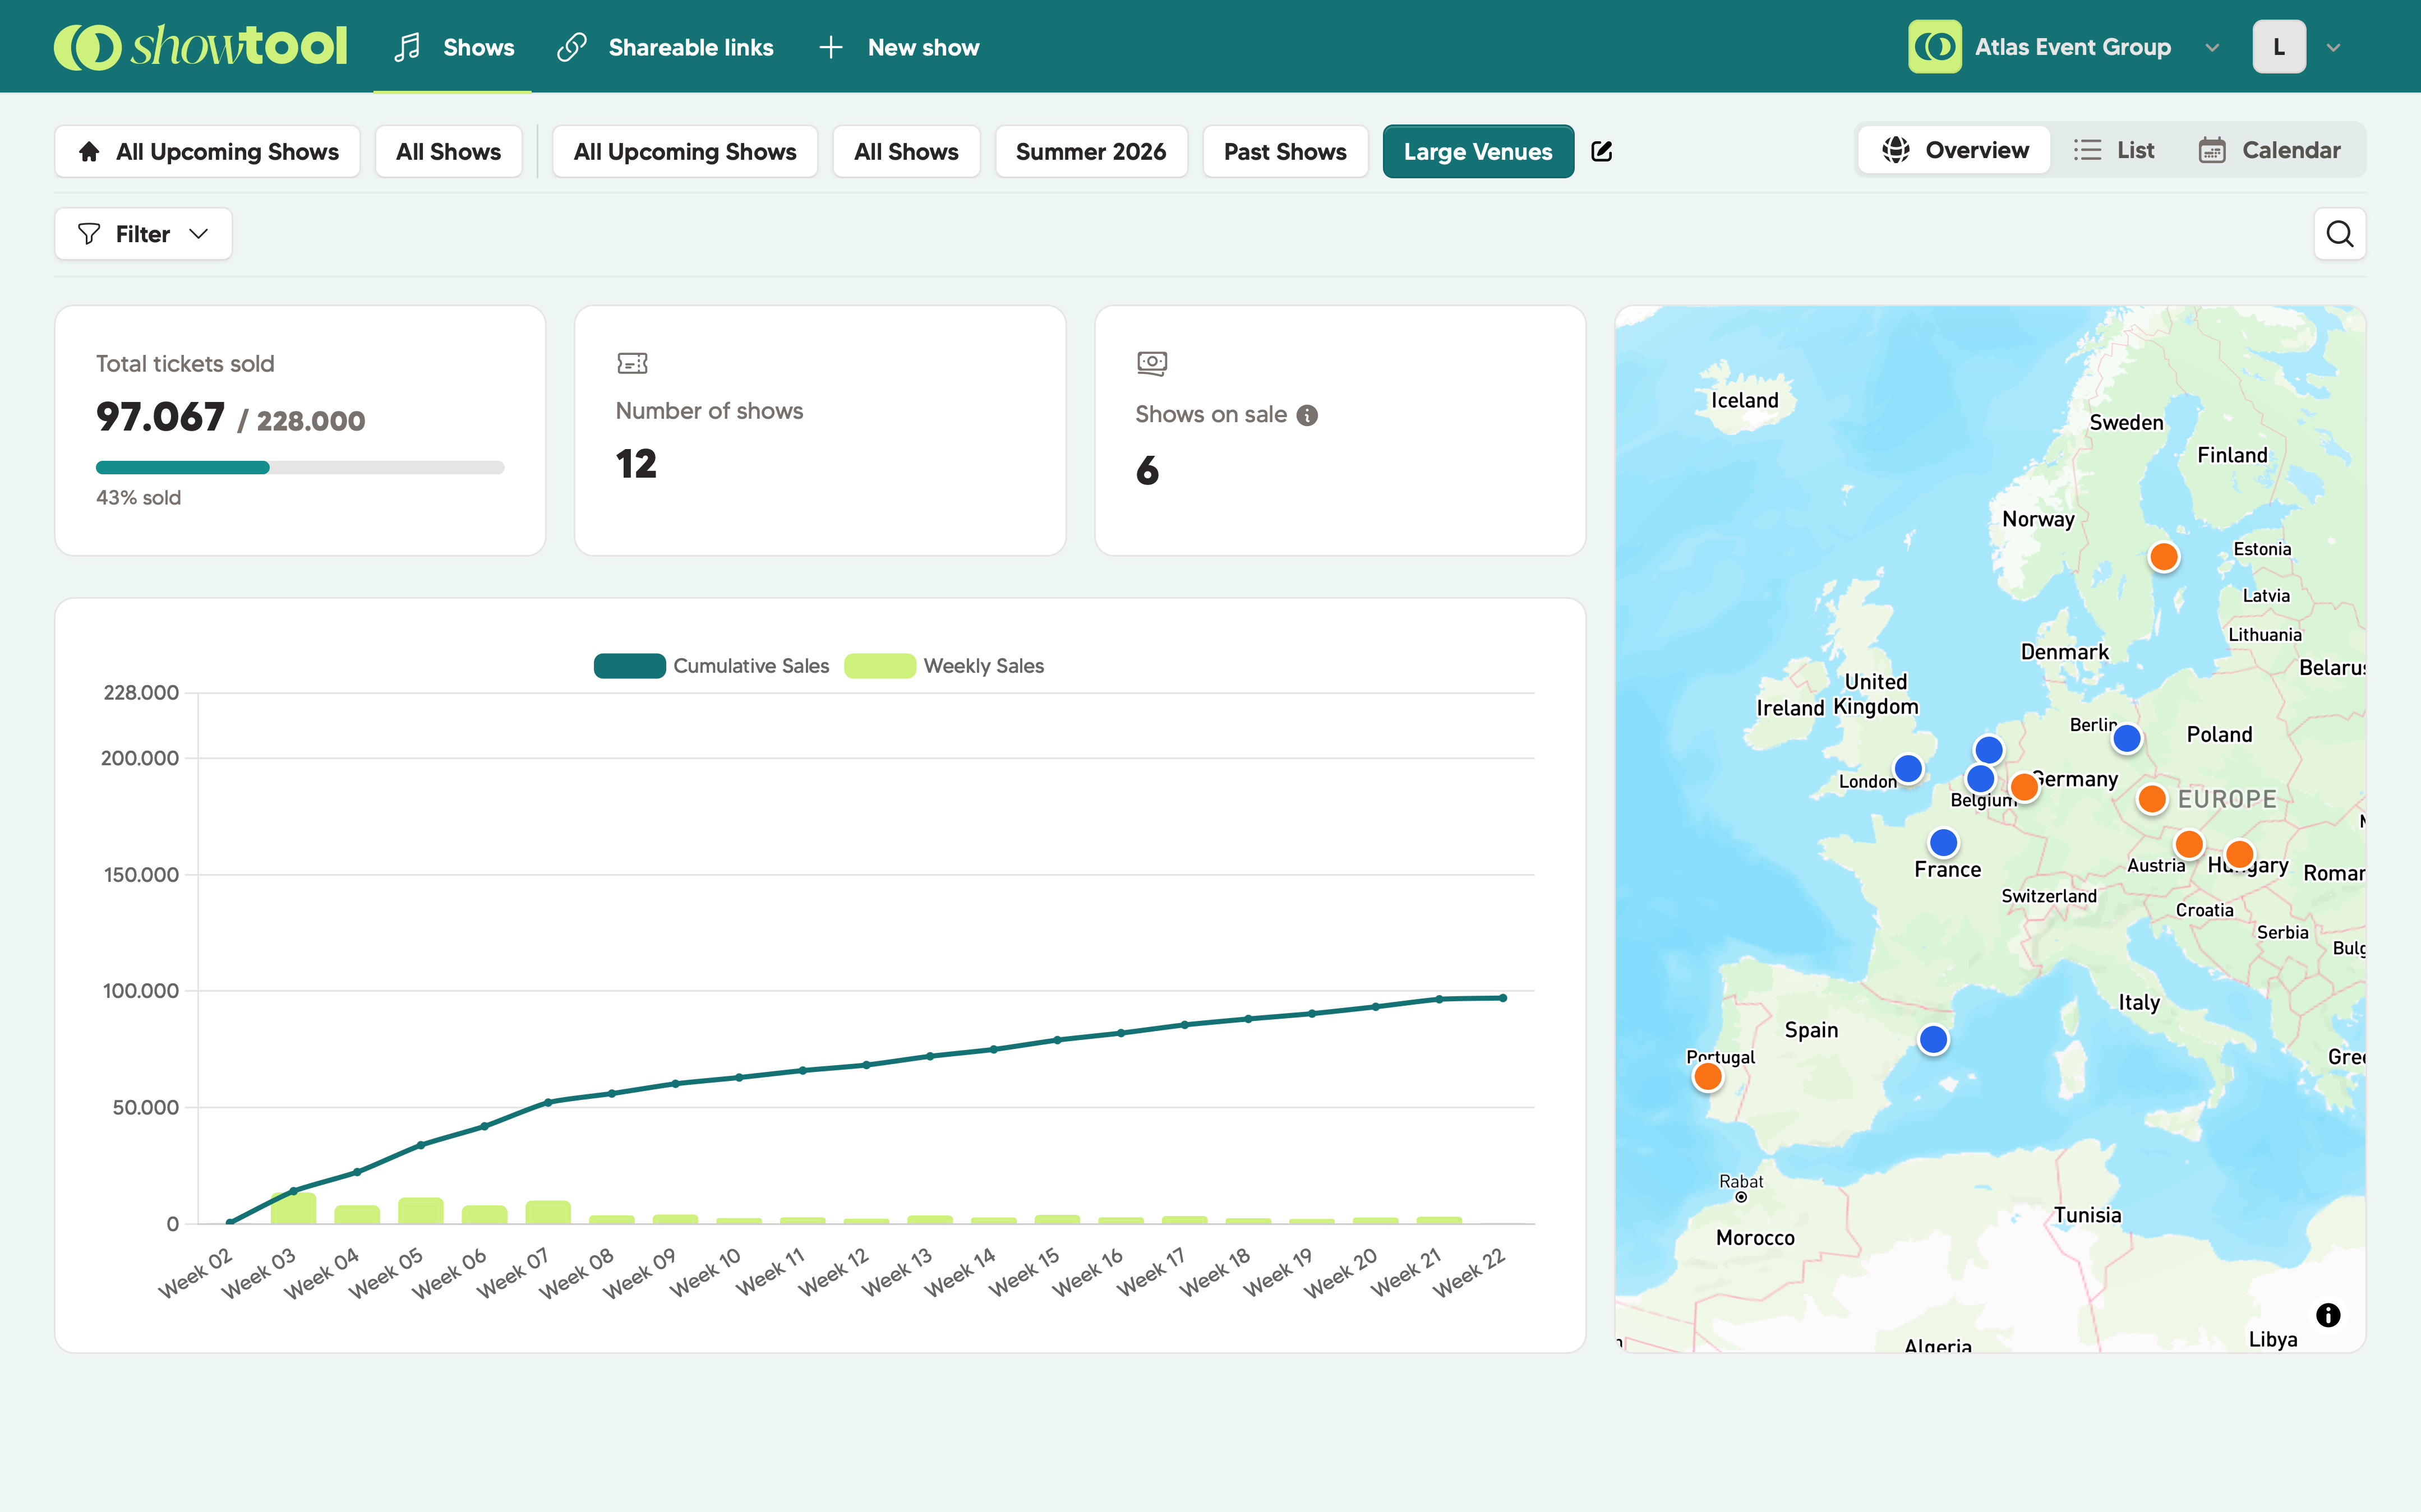Click the Shows on sale info icon
Viewport: 2421px width, 1512px height.
tap(1307, 415)
